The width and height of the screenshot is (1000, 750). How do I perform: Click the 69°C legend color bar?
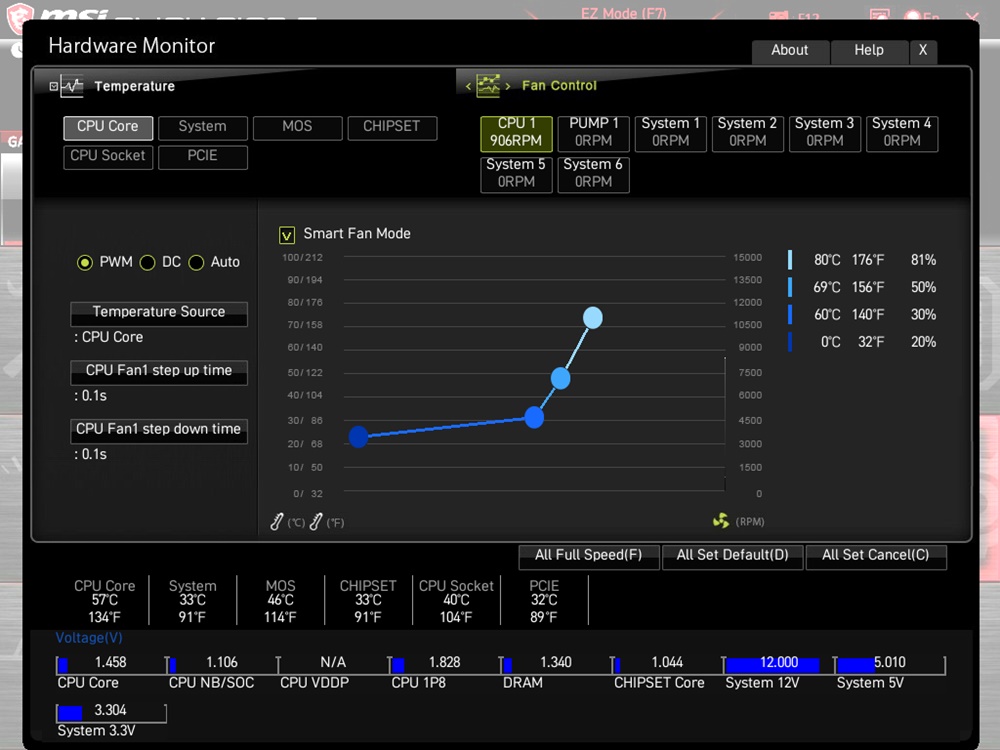coord(790,287)
